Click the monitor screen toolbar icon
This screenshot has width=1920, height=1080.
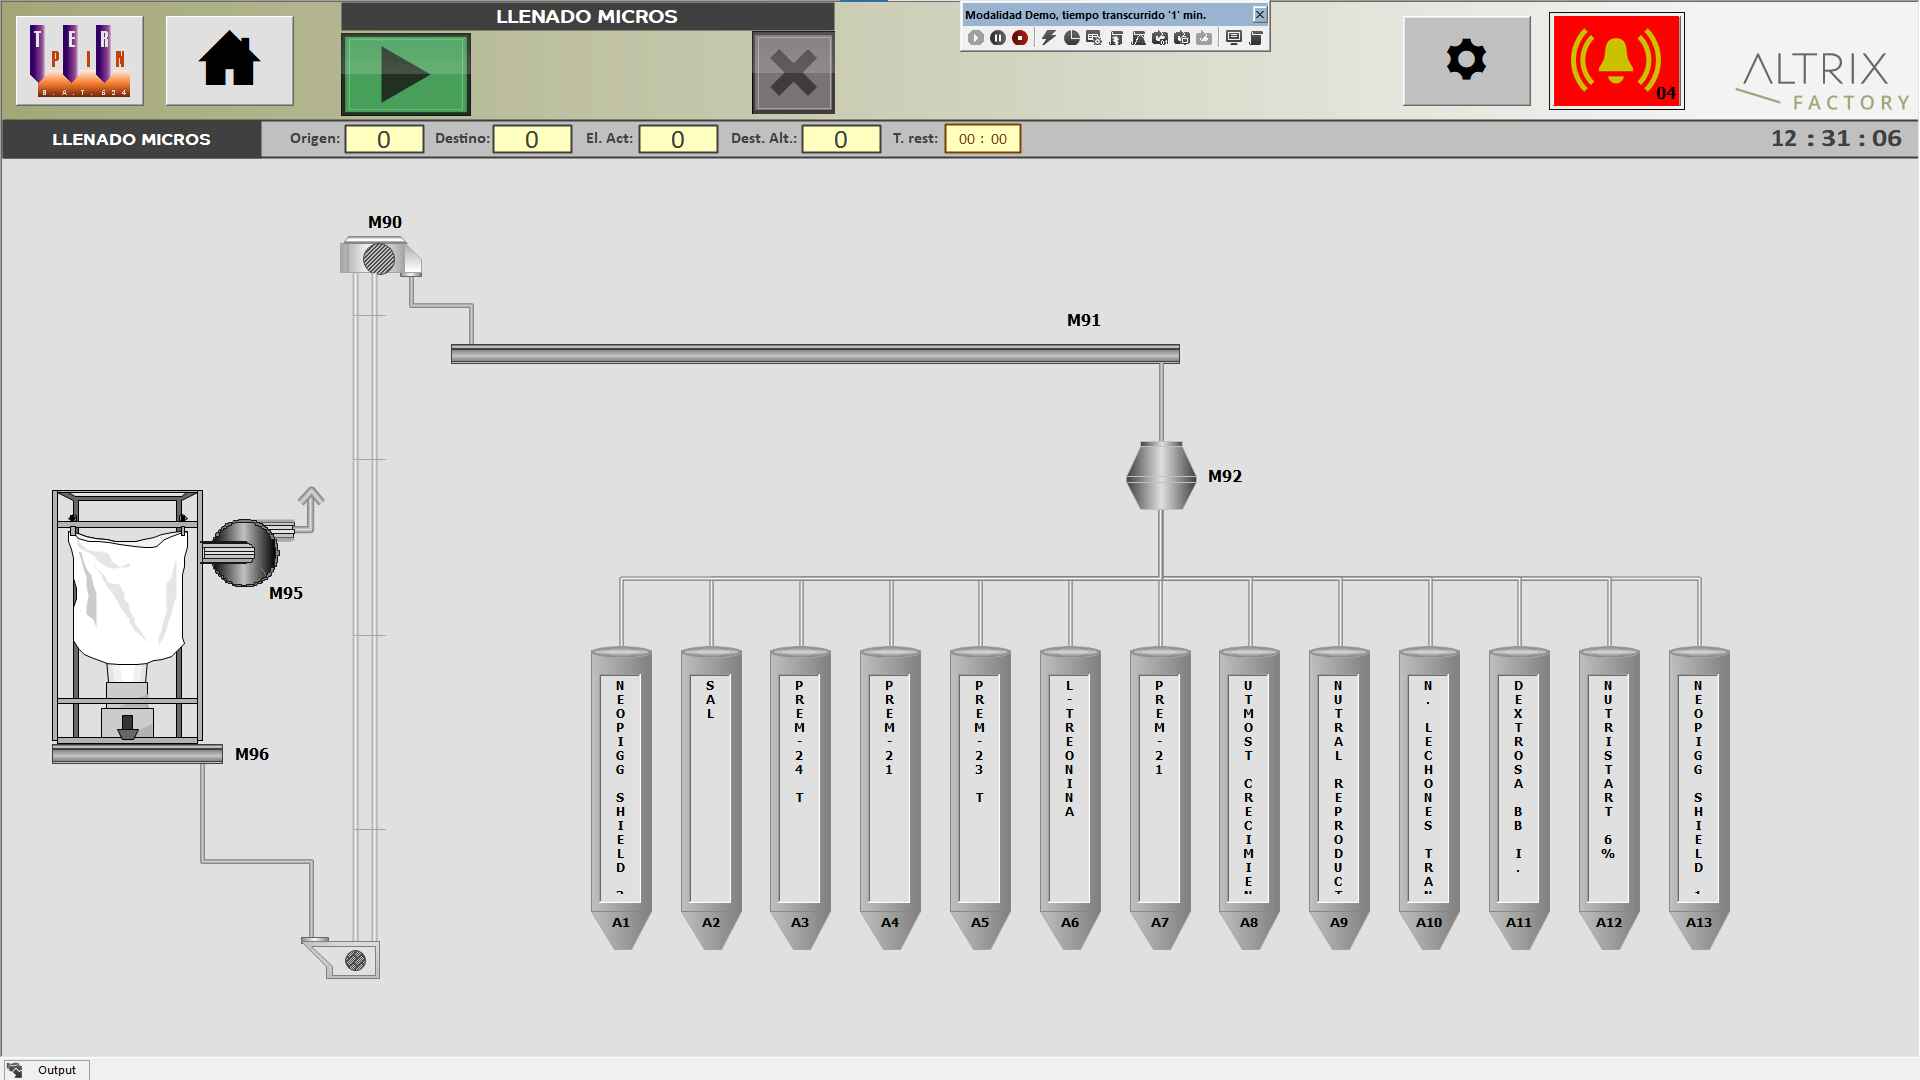click(1233, 38)
